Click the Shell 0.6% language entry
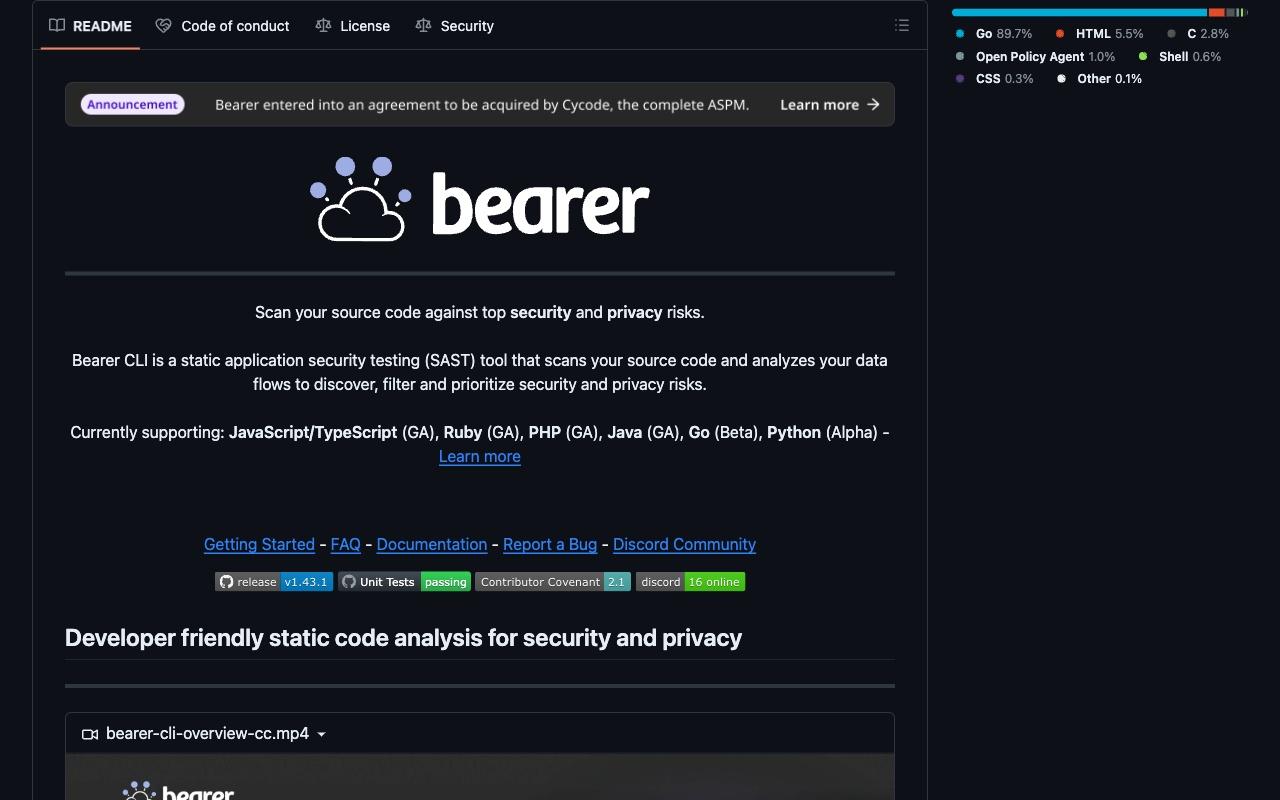 point(1180,57)
